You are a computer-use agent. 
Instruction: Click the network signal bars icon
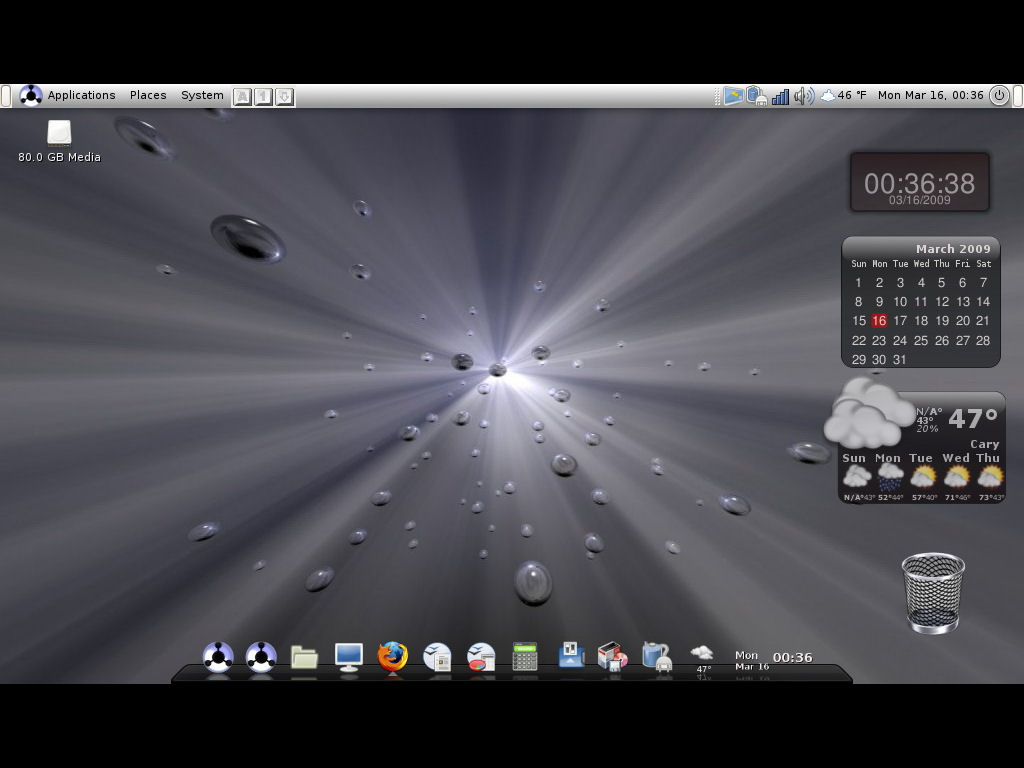780,96
